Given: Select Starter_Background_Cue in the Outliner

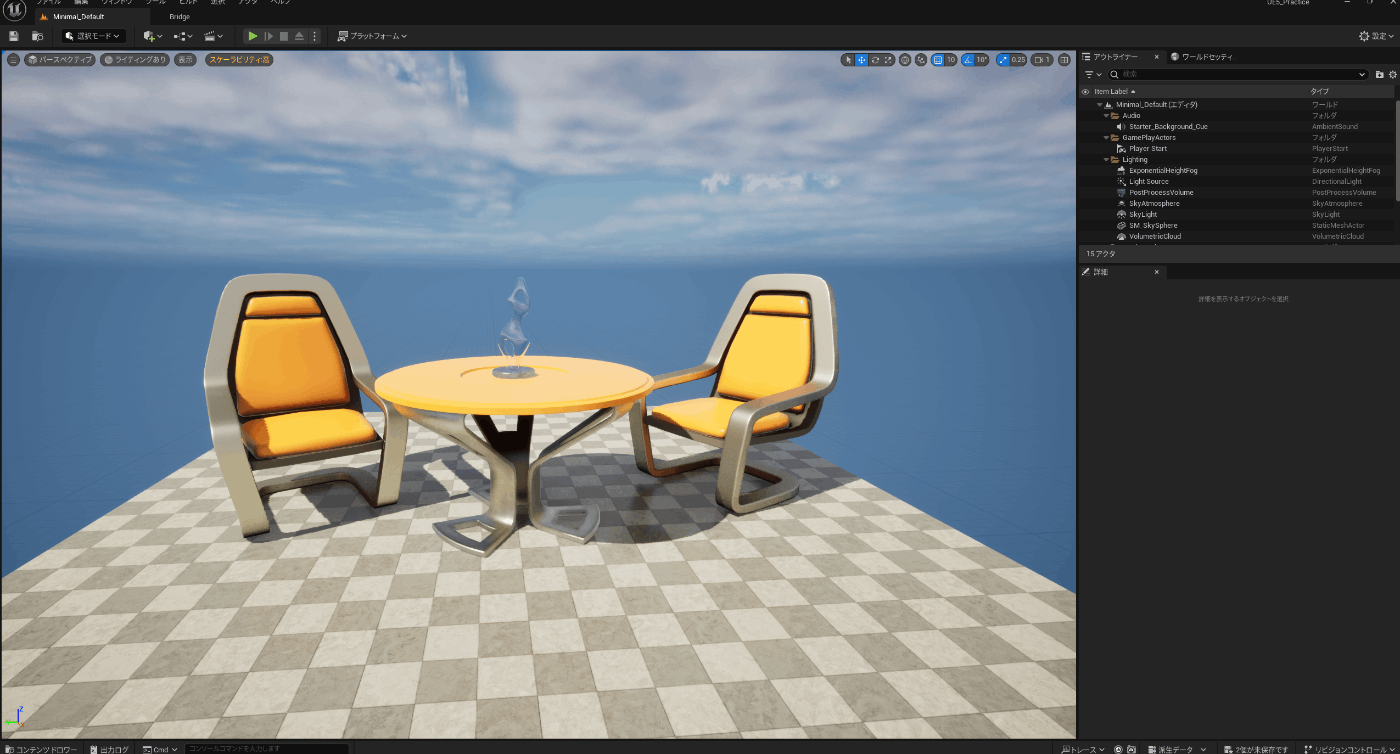Looking at the screenshot, I should click(1168, 126).
